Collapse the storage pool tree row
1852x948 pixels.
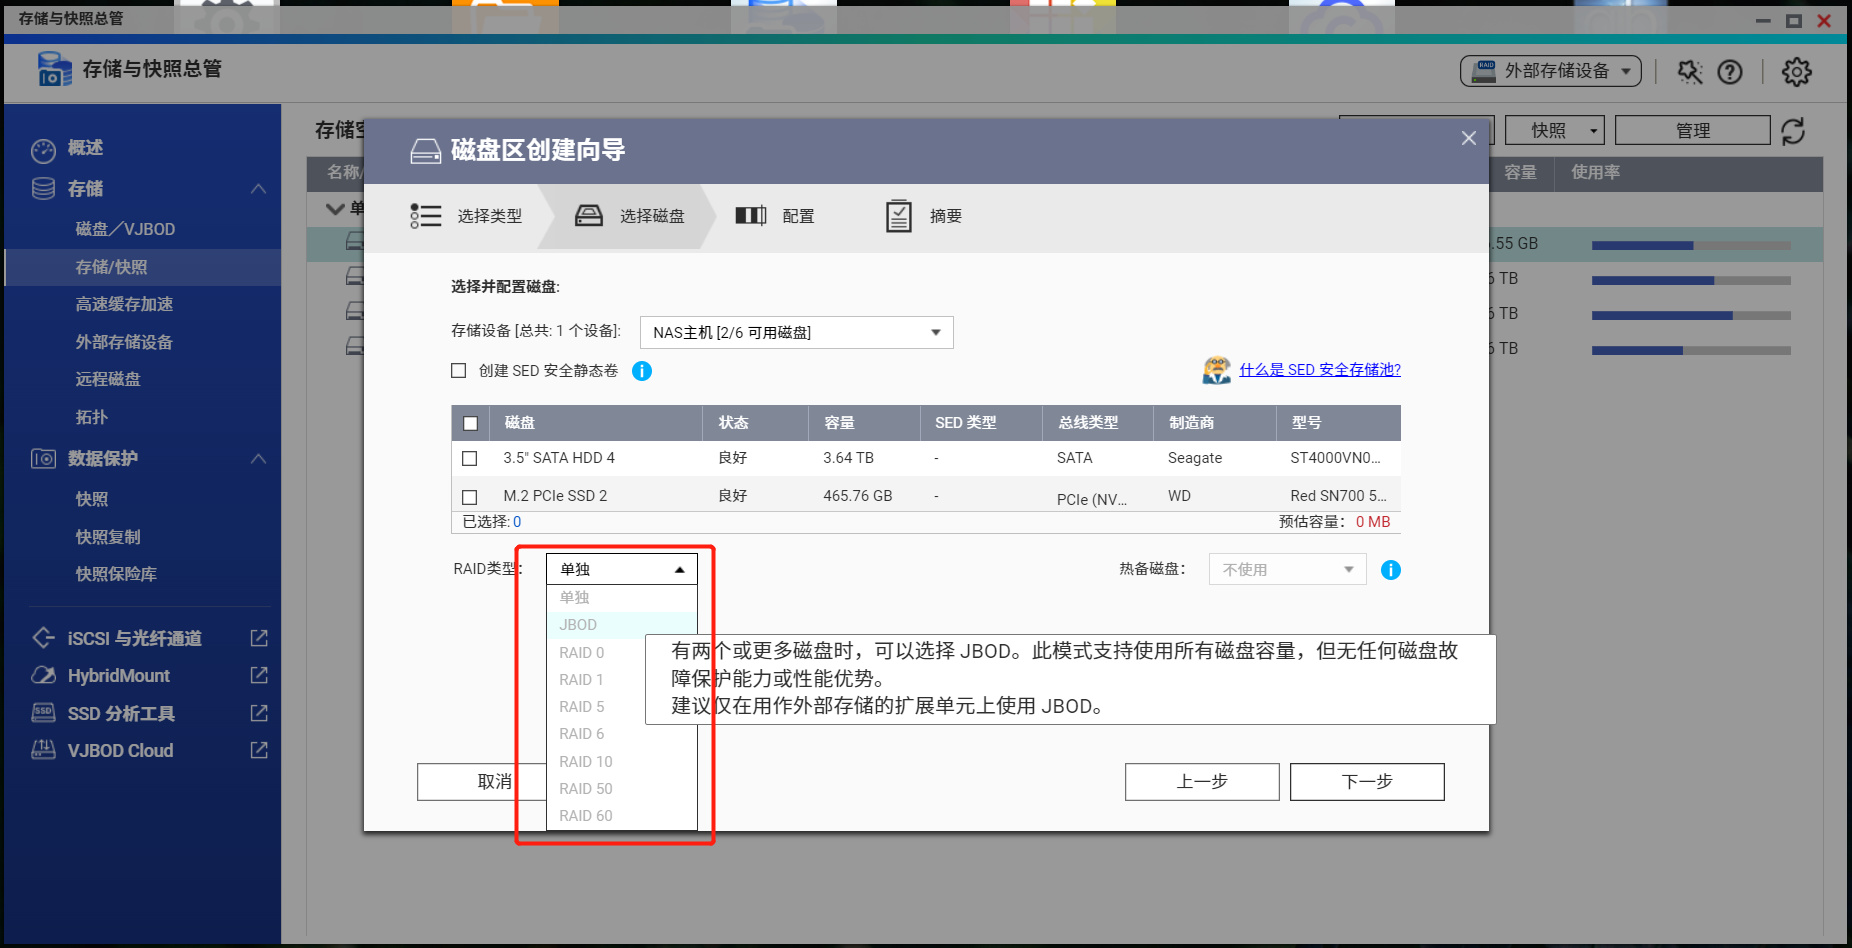click(335, 209)
